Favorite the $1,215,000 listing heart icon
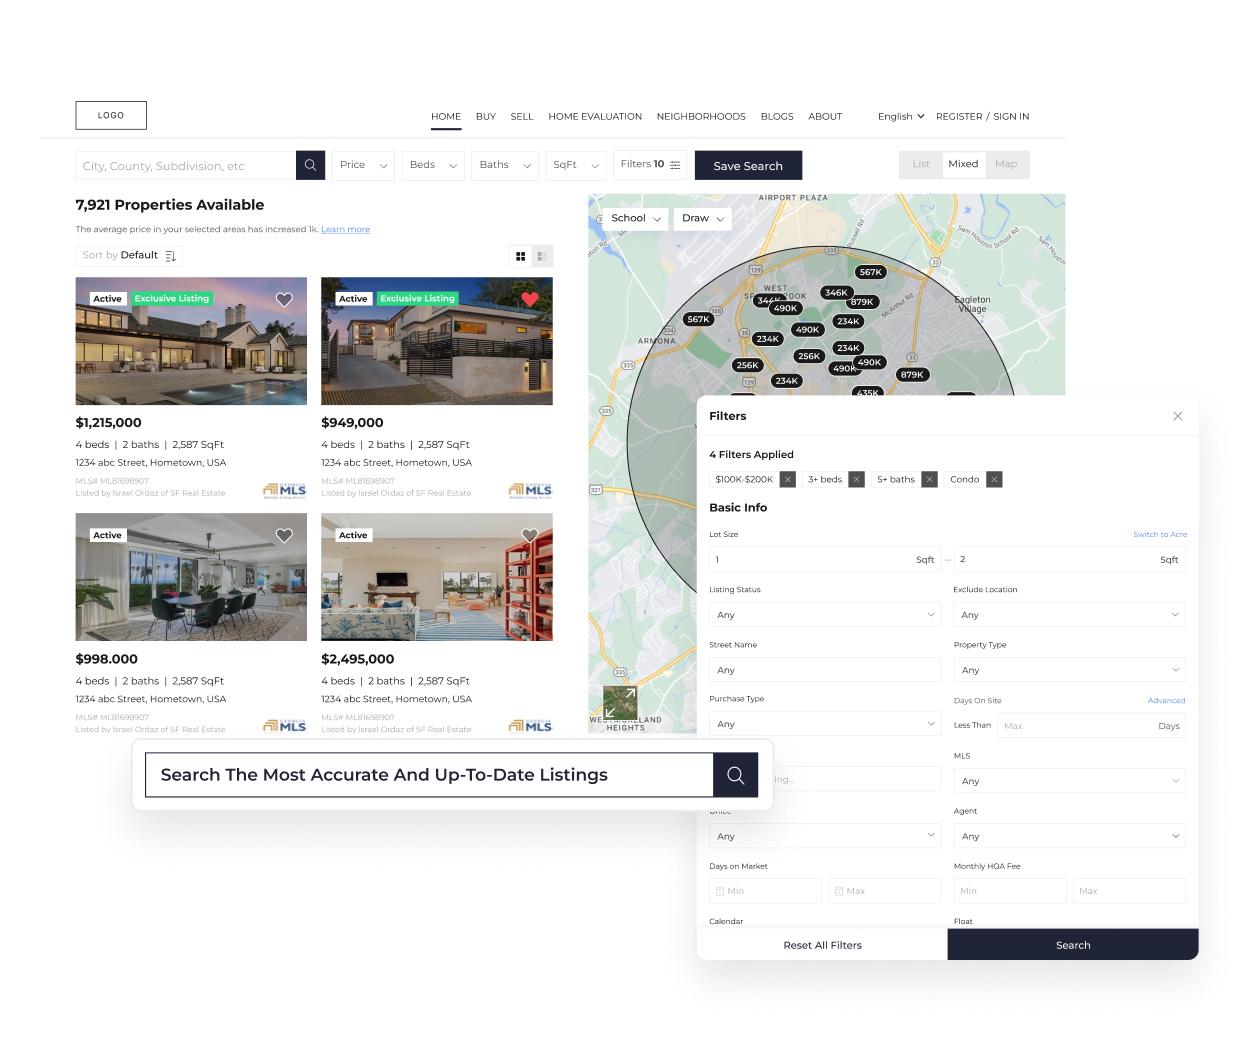The width and height of the screenshot is (1240, 1040). [x=284, y=299]
